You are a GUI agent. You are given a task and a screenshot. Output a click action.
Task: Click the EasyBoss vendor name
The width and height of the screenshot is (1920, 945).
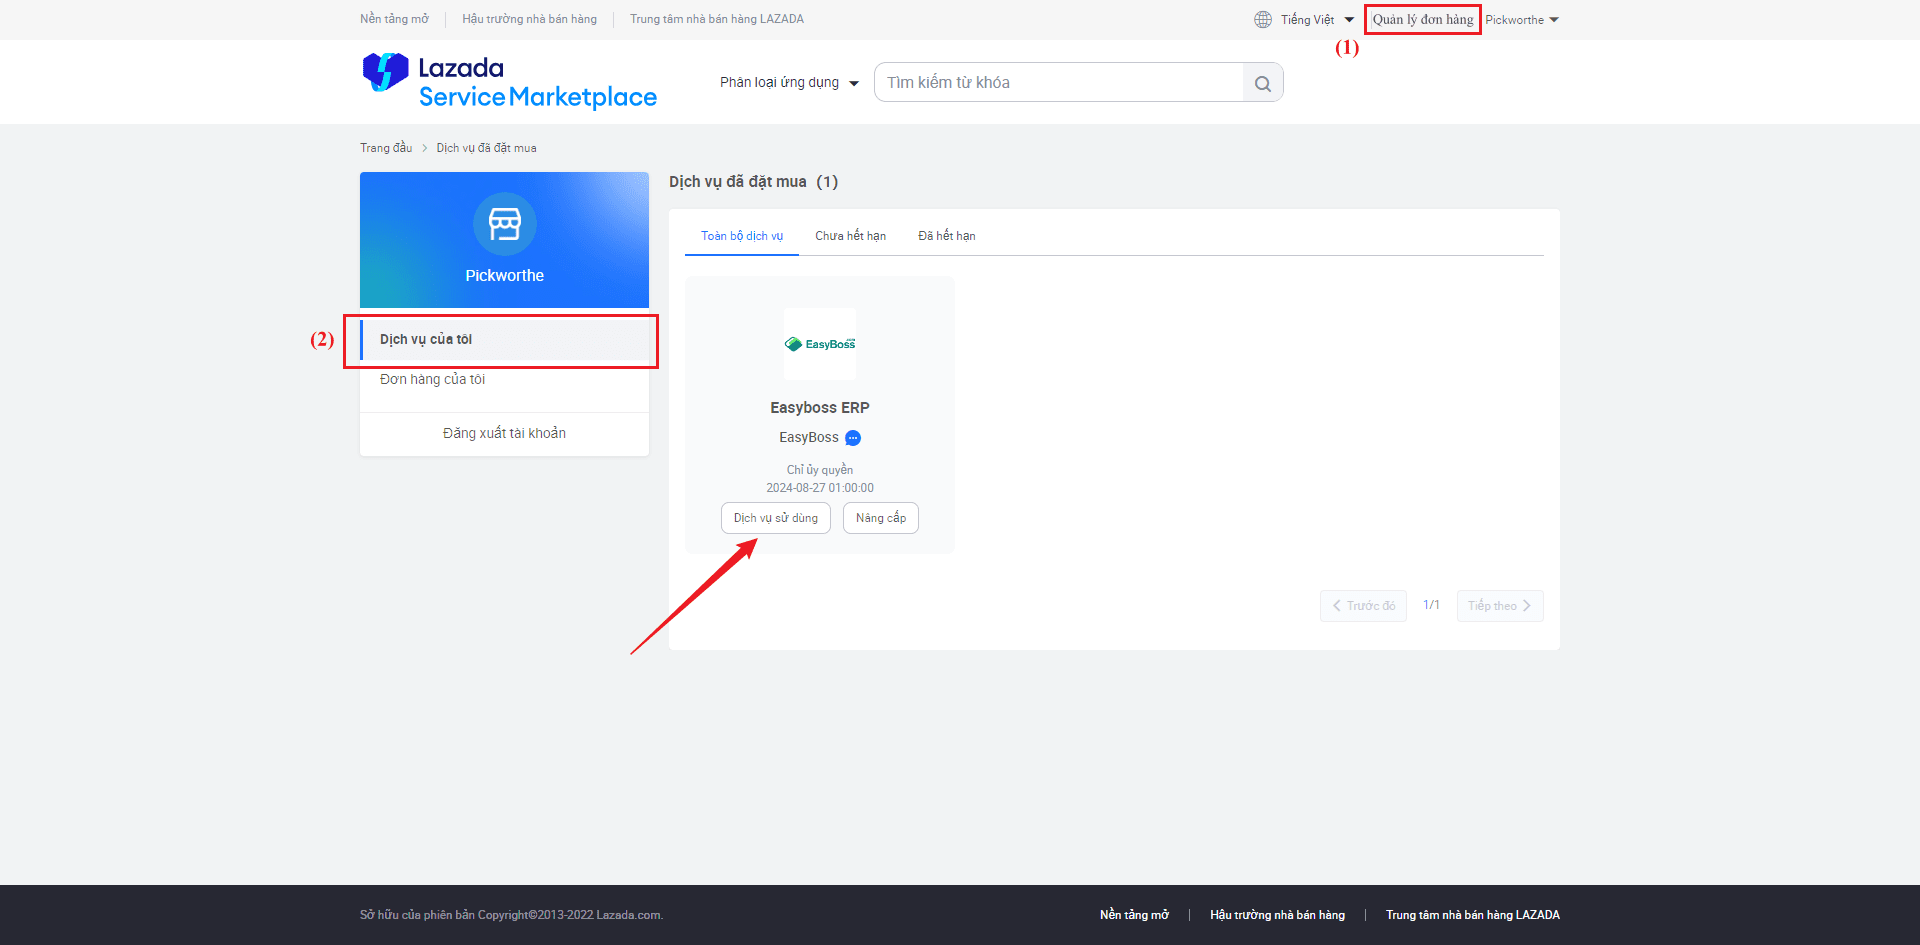pos(809,438)
